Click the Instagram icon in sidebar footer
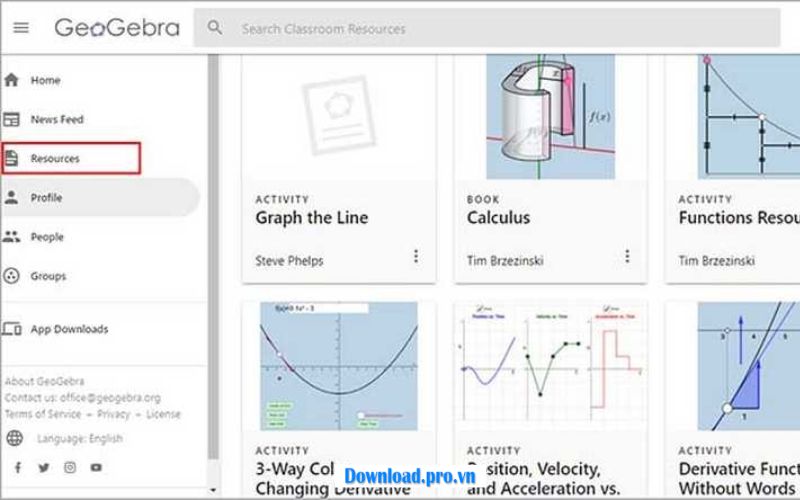 (70, 467)
